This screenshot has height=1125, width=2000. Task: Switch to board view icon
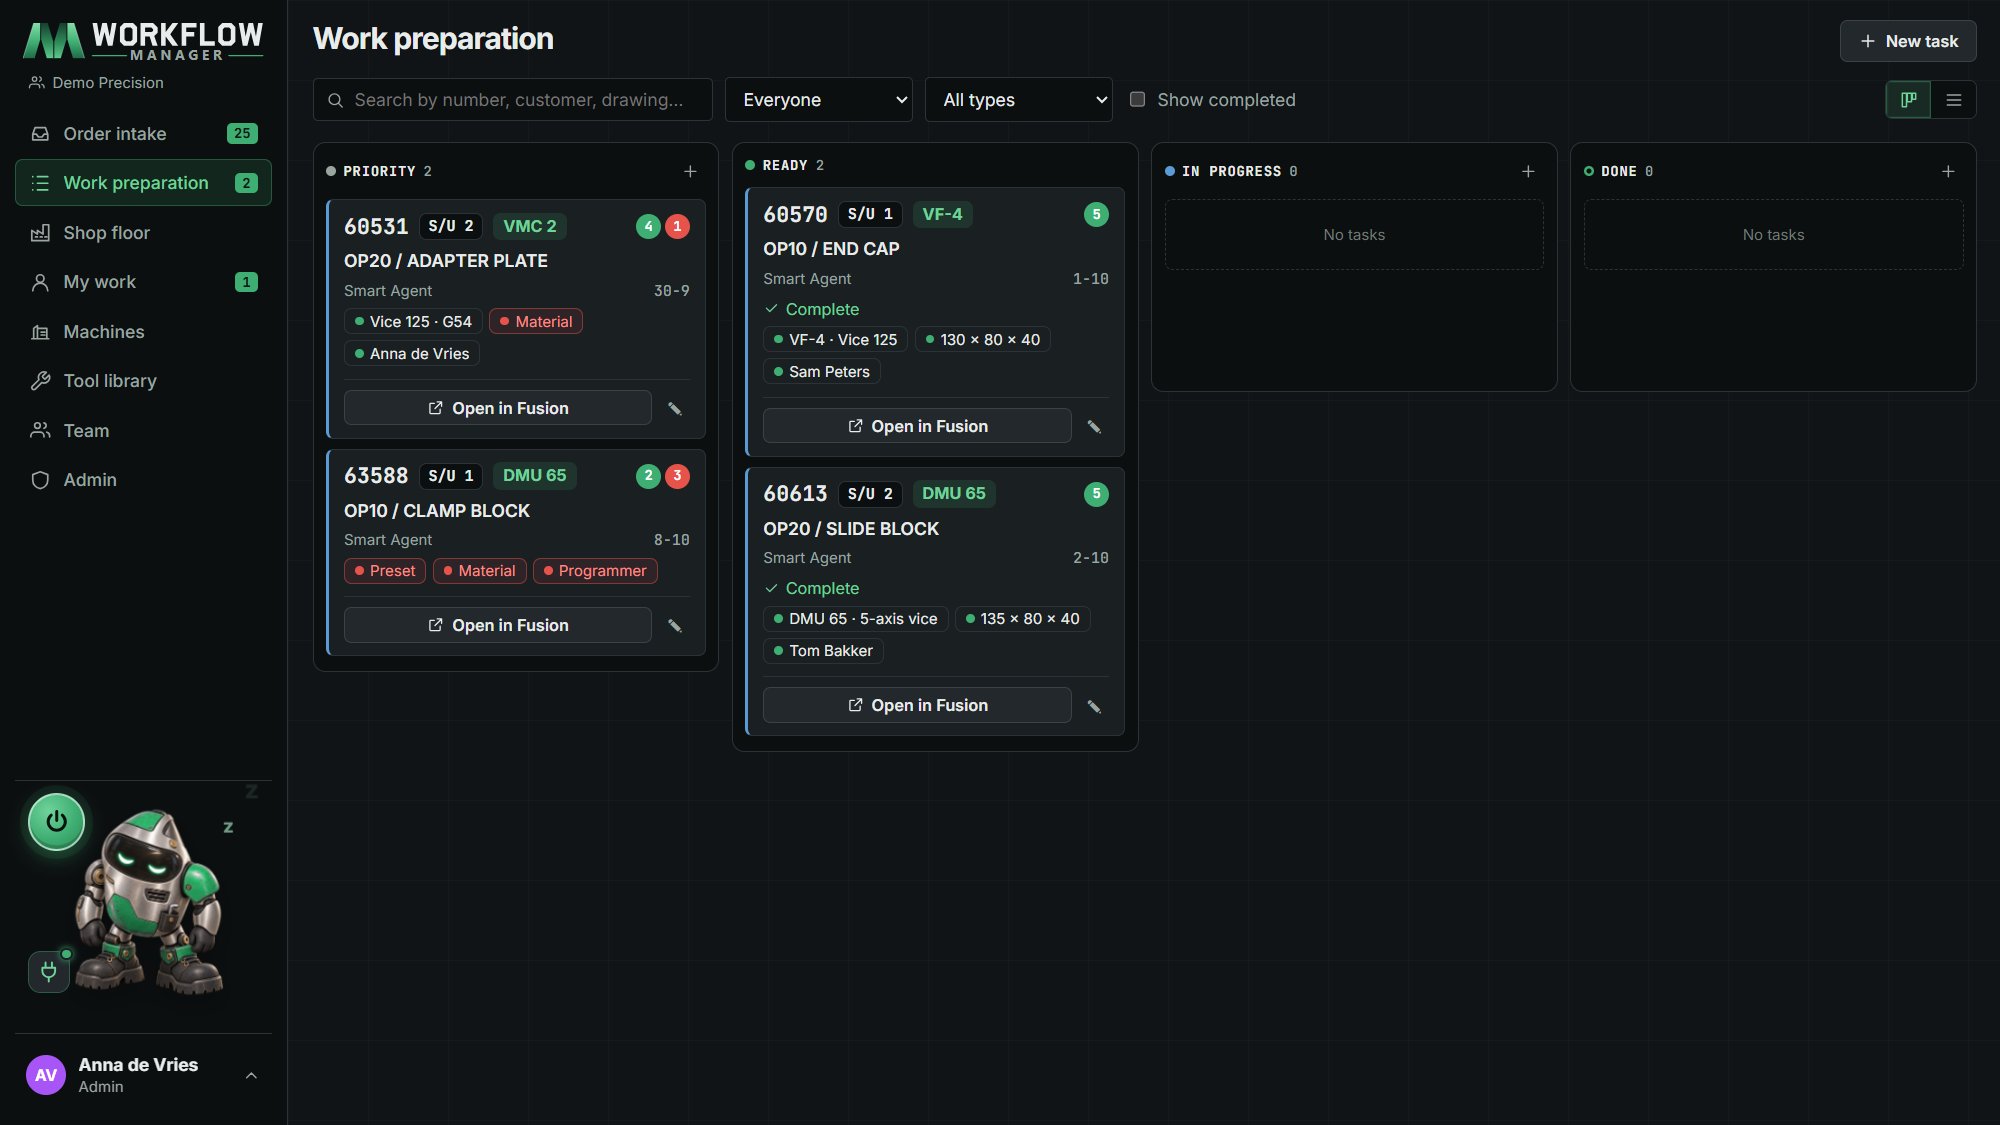point(1908,100)
